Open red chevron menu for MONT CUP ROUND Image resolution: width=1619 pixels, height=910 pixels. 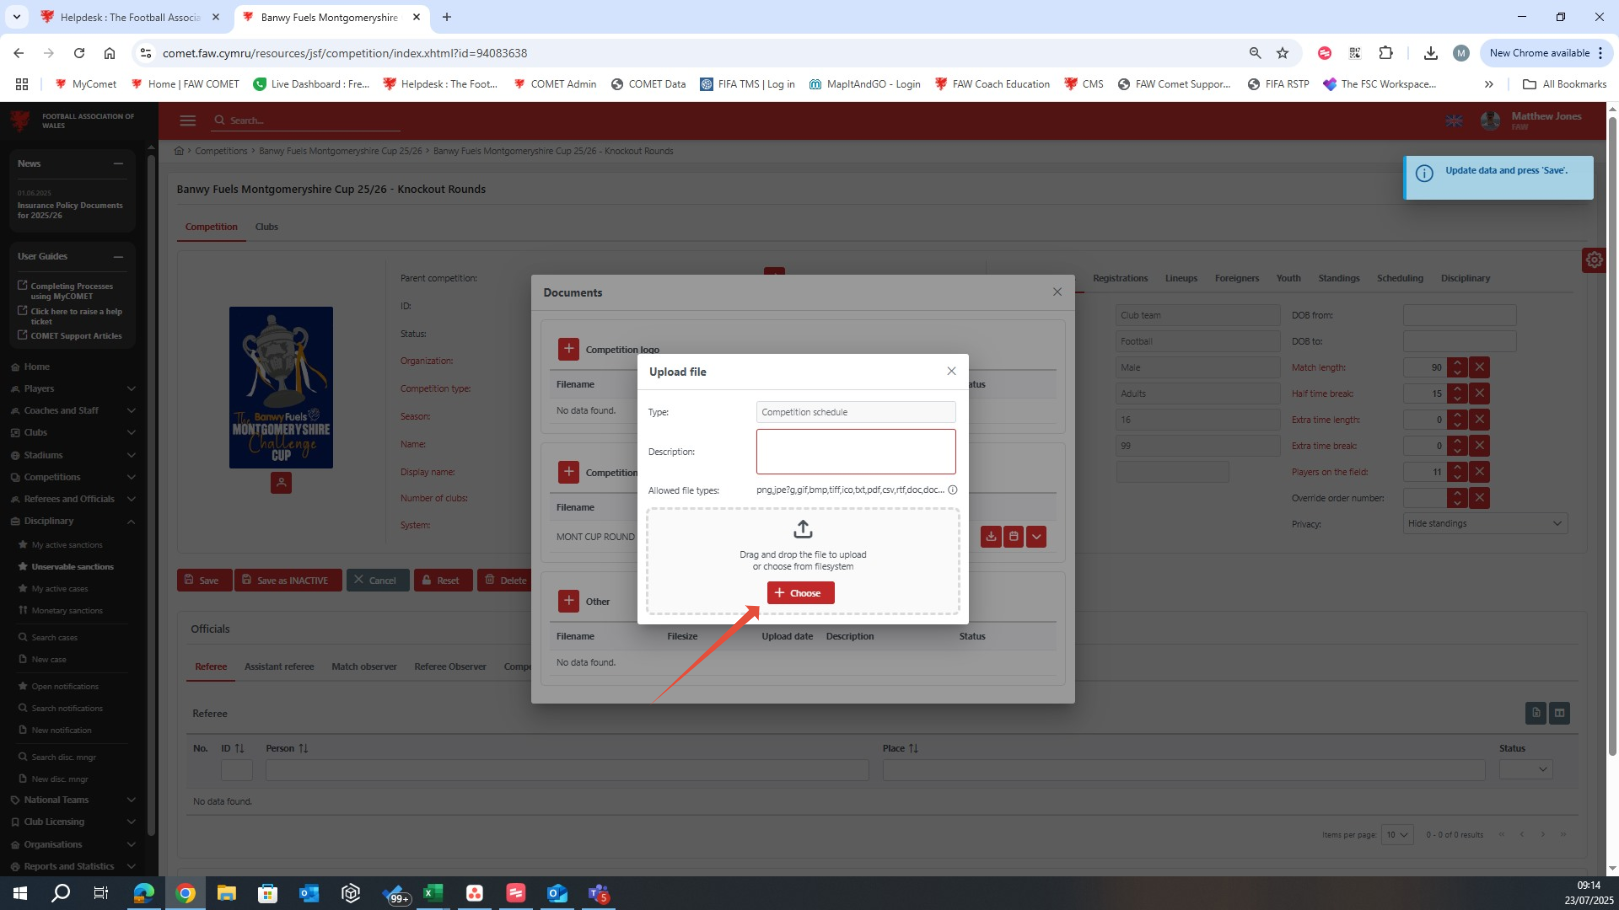pyautogui.click(x=1036, y=537)
